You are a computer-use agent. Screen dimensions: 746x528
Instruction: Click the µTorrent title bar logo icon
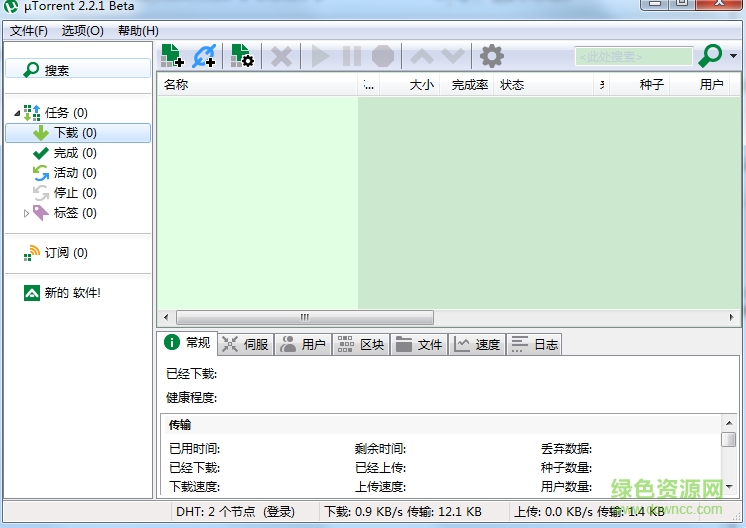tap(10, 6)
